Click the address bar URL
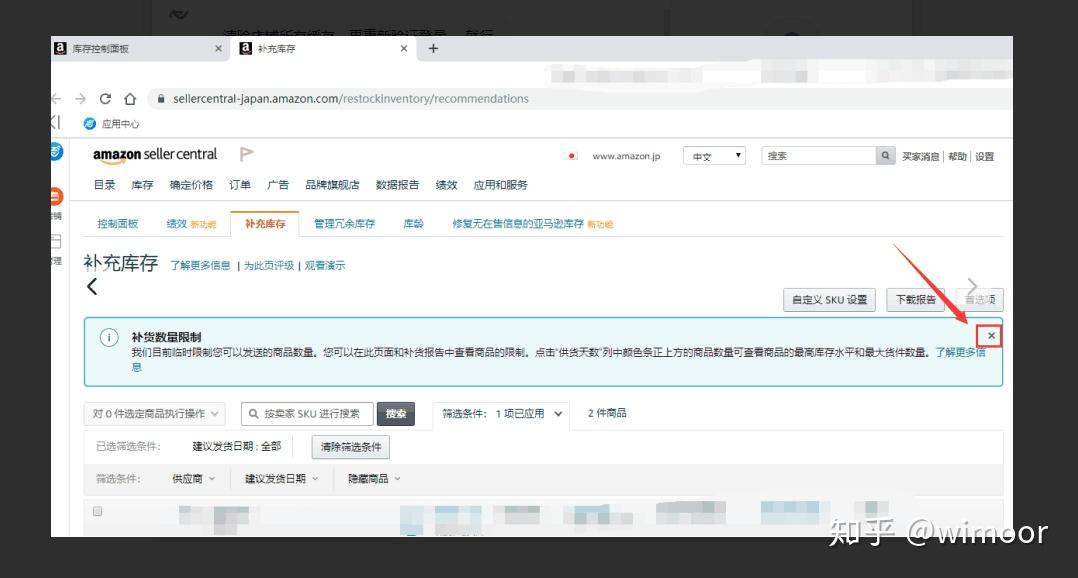1078x578 pixels. point(351,98)
